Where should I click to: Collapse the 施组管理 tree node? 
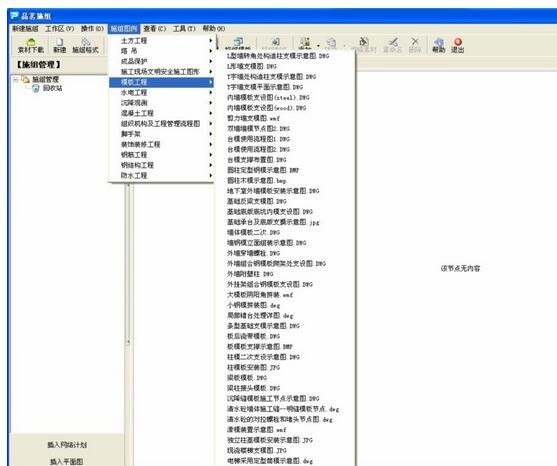point(15,80)
